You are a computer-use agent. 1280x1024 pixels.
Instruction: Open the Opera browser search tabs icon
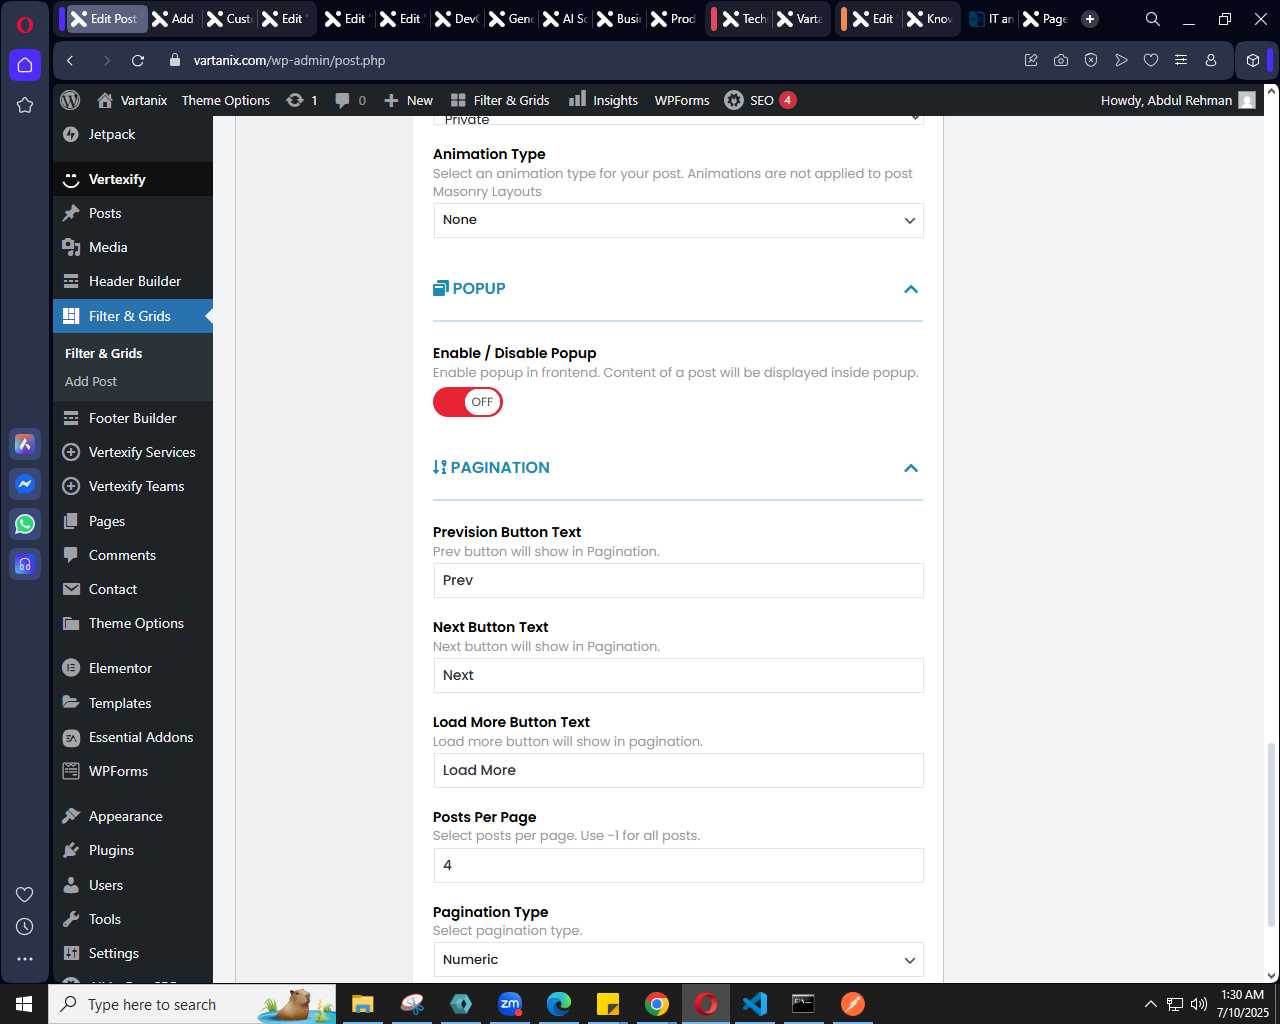coord(1153,19)
